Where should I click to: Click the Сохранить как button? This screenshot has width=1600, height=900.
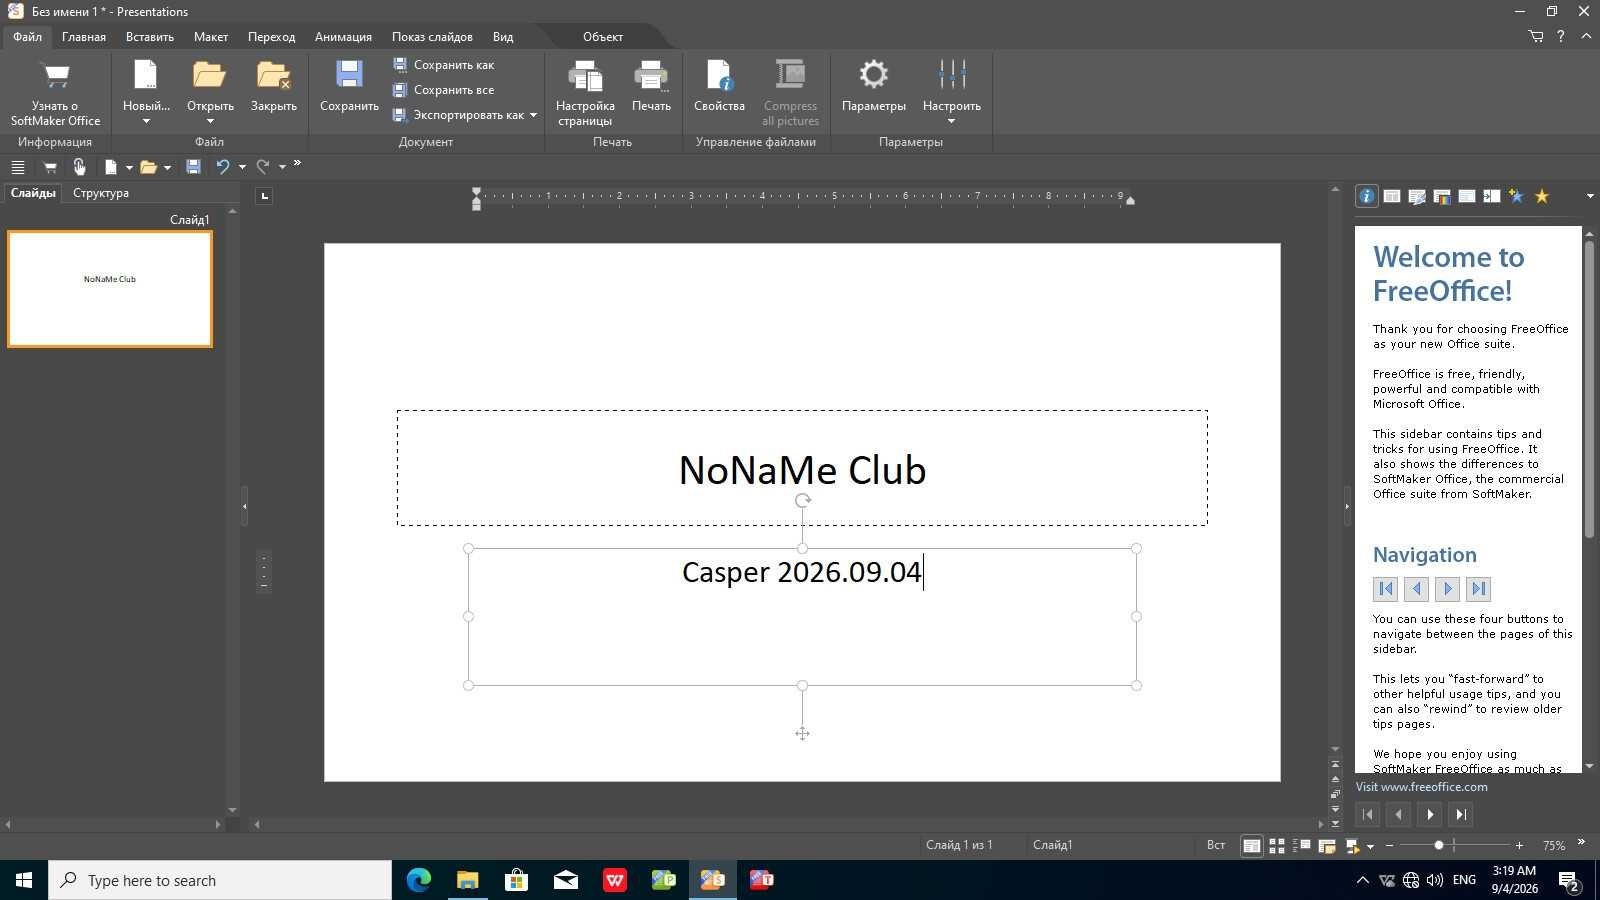tap(443, 65)
